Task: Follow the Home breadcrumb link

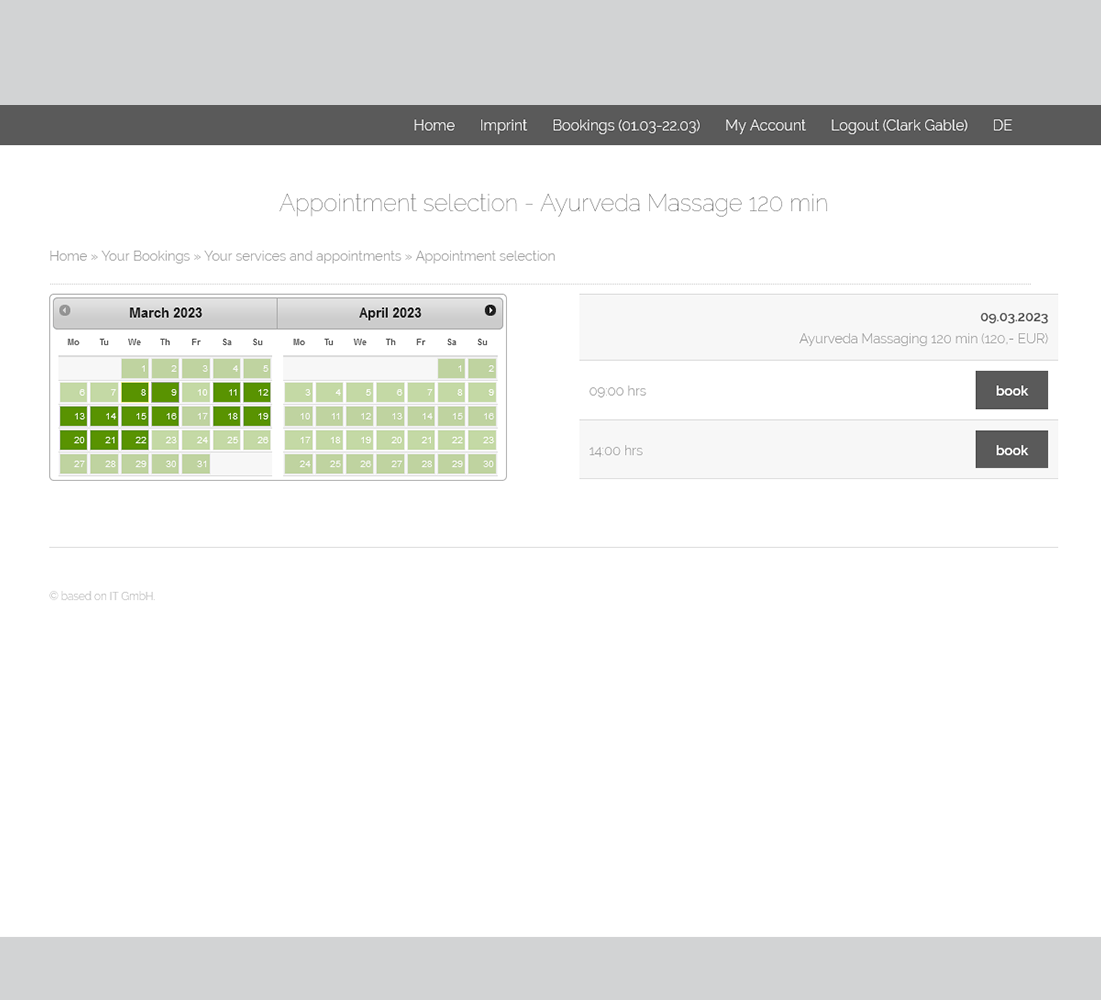Action: (x=68, y=256)
